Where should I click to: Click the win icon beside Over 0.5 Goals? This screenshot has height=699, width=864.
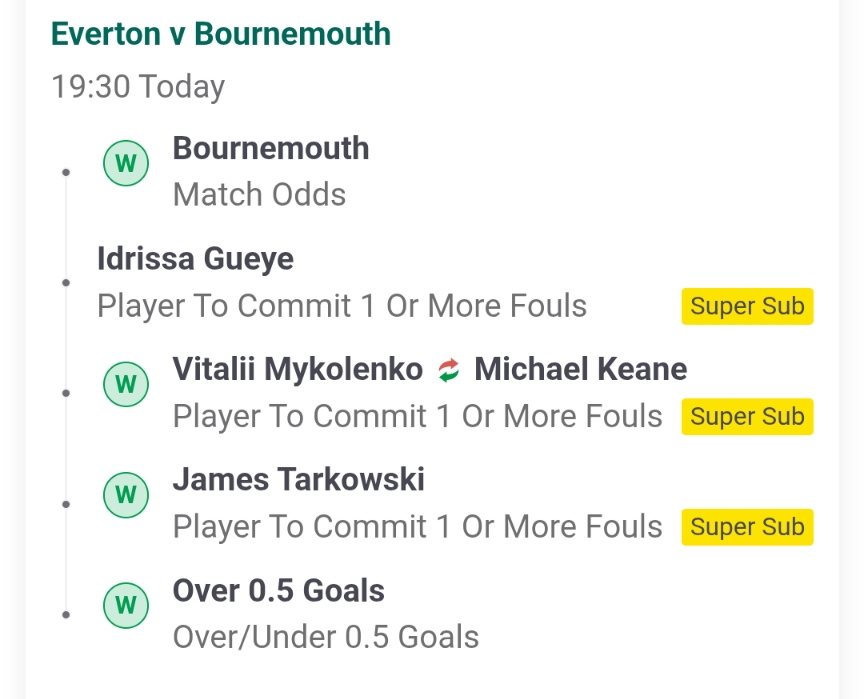(126, 603)
